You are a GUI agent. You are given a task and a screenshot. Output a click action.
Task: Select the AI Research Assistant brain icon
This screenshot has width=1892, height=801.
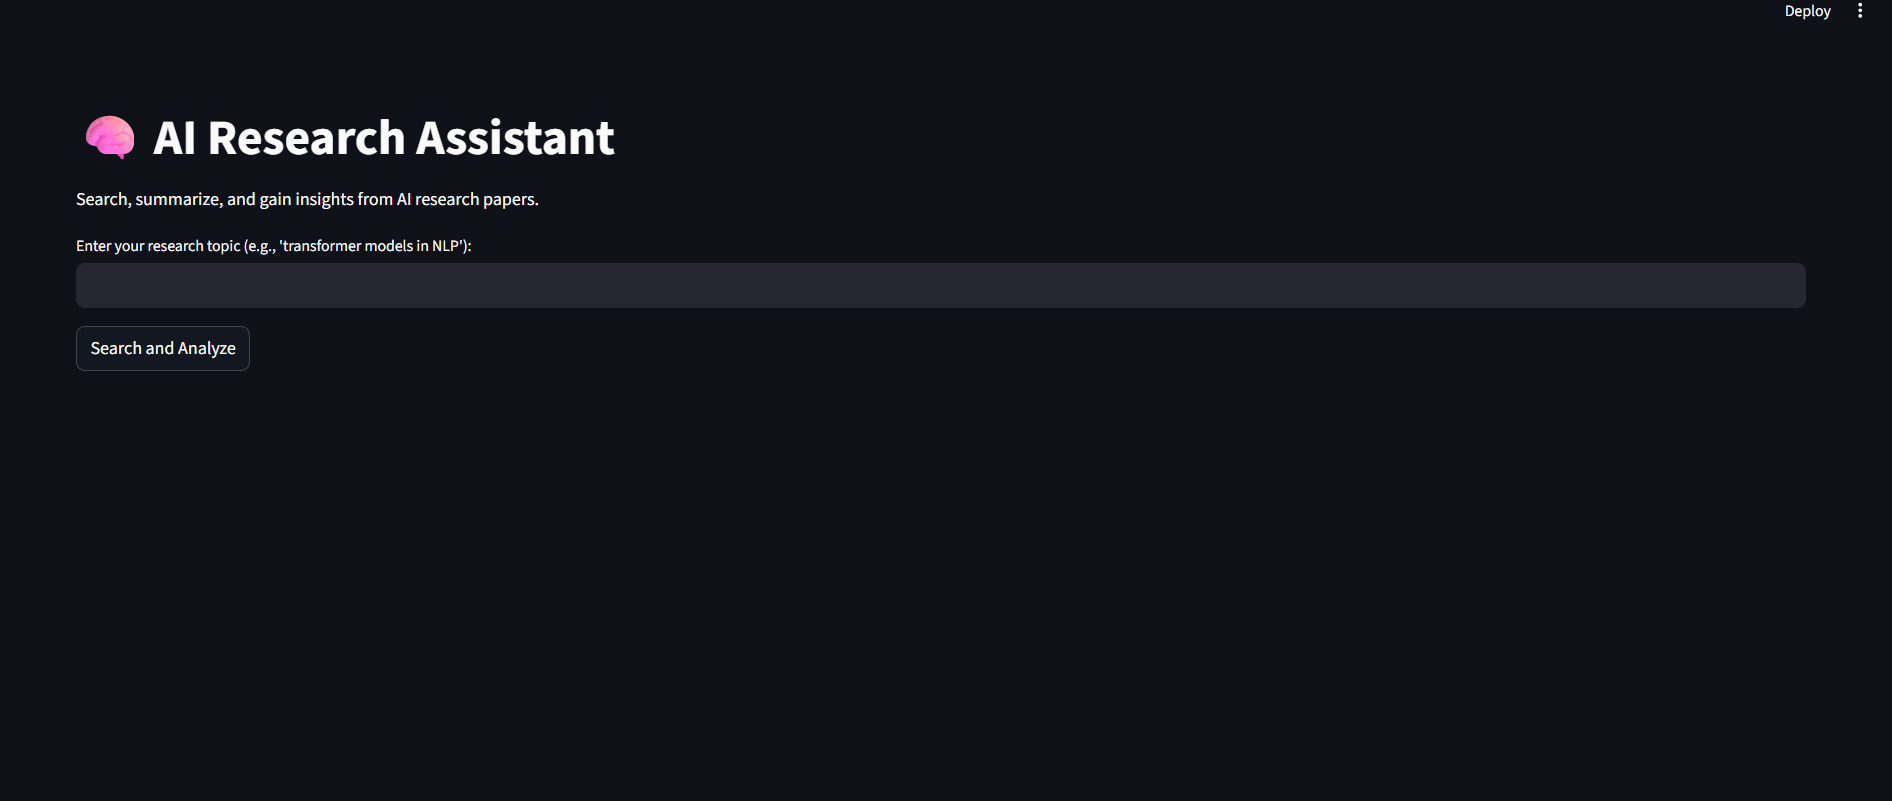(108, 137)
